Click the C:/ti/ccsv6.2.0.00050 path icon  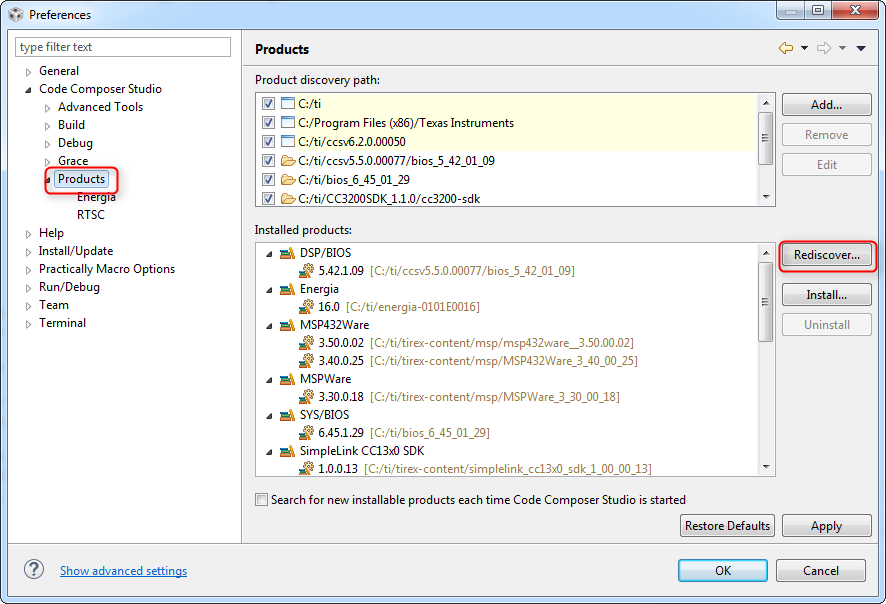click(288, 141)
